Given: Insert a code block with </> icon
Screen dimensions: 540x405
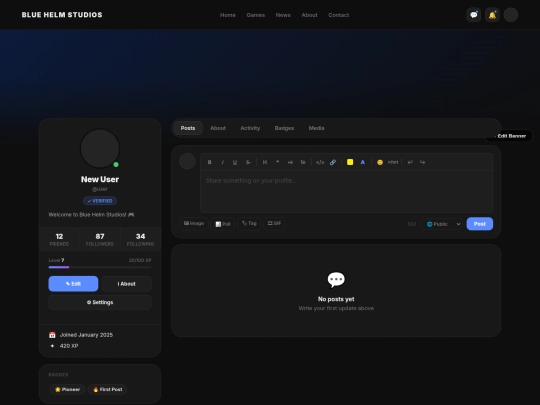Looking at the screenshot, I should coord(320,162).
